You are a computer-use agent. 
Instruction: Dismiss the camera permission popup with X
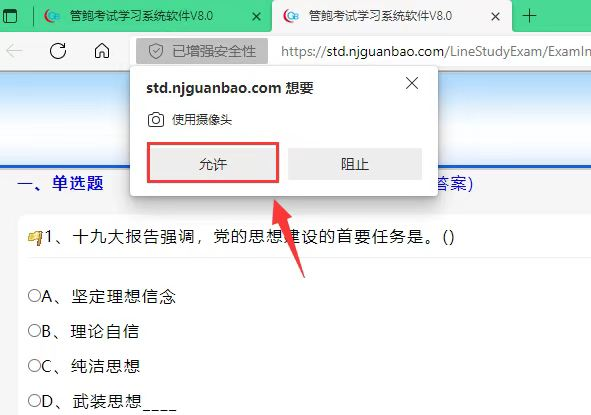point(412,83)
